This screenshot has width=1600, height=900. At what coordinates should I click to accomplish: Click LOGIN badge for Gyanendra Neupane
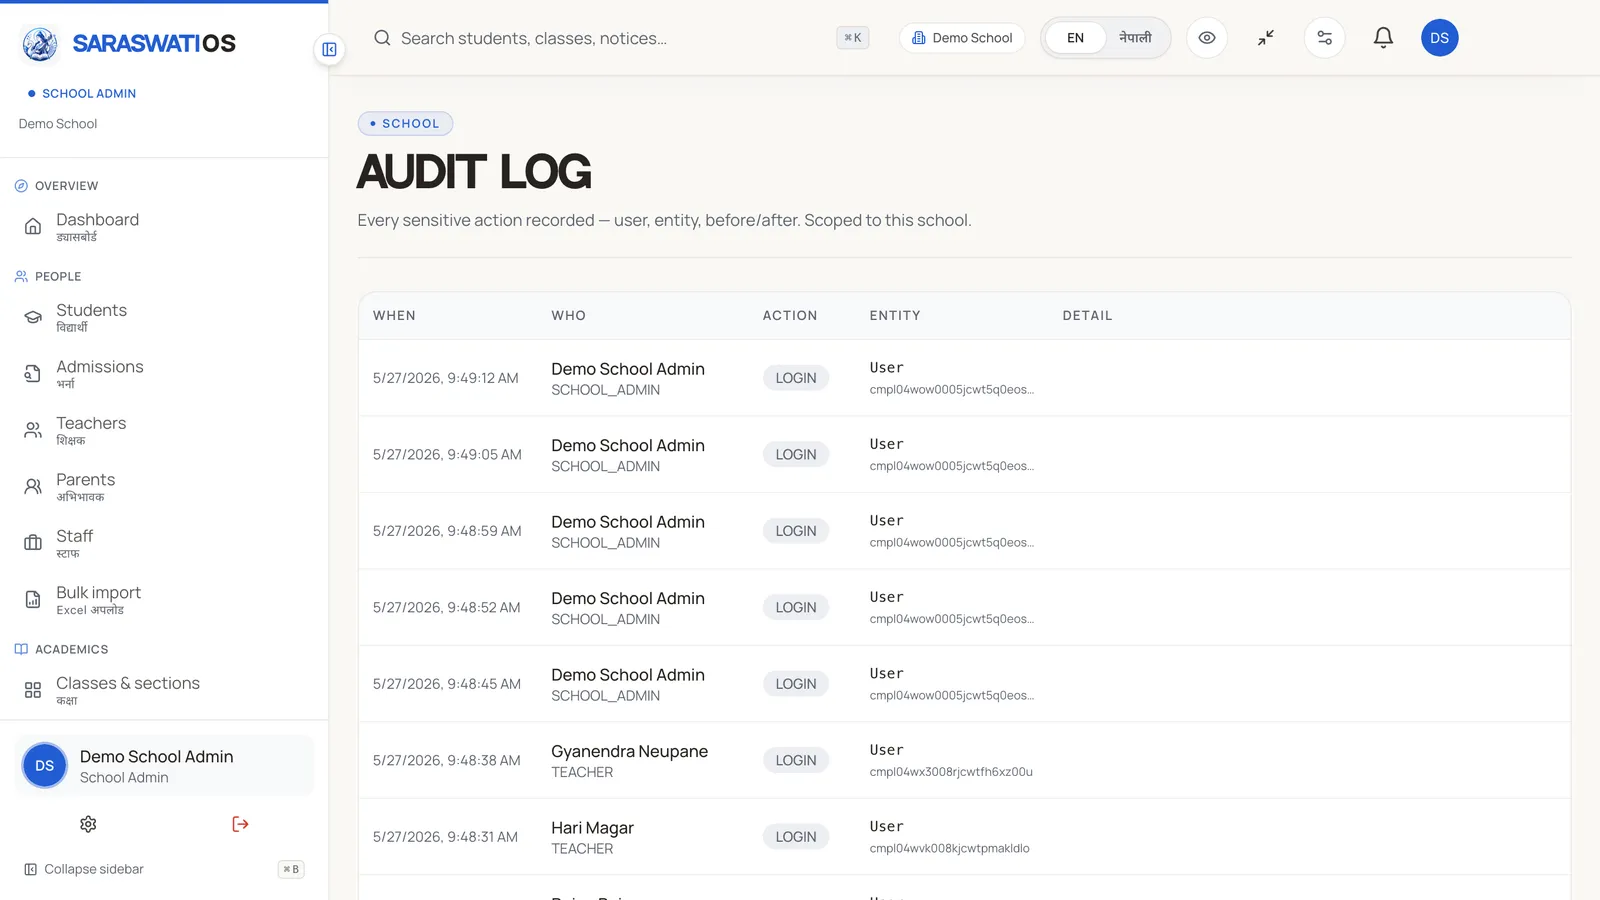coord(796,761)
